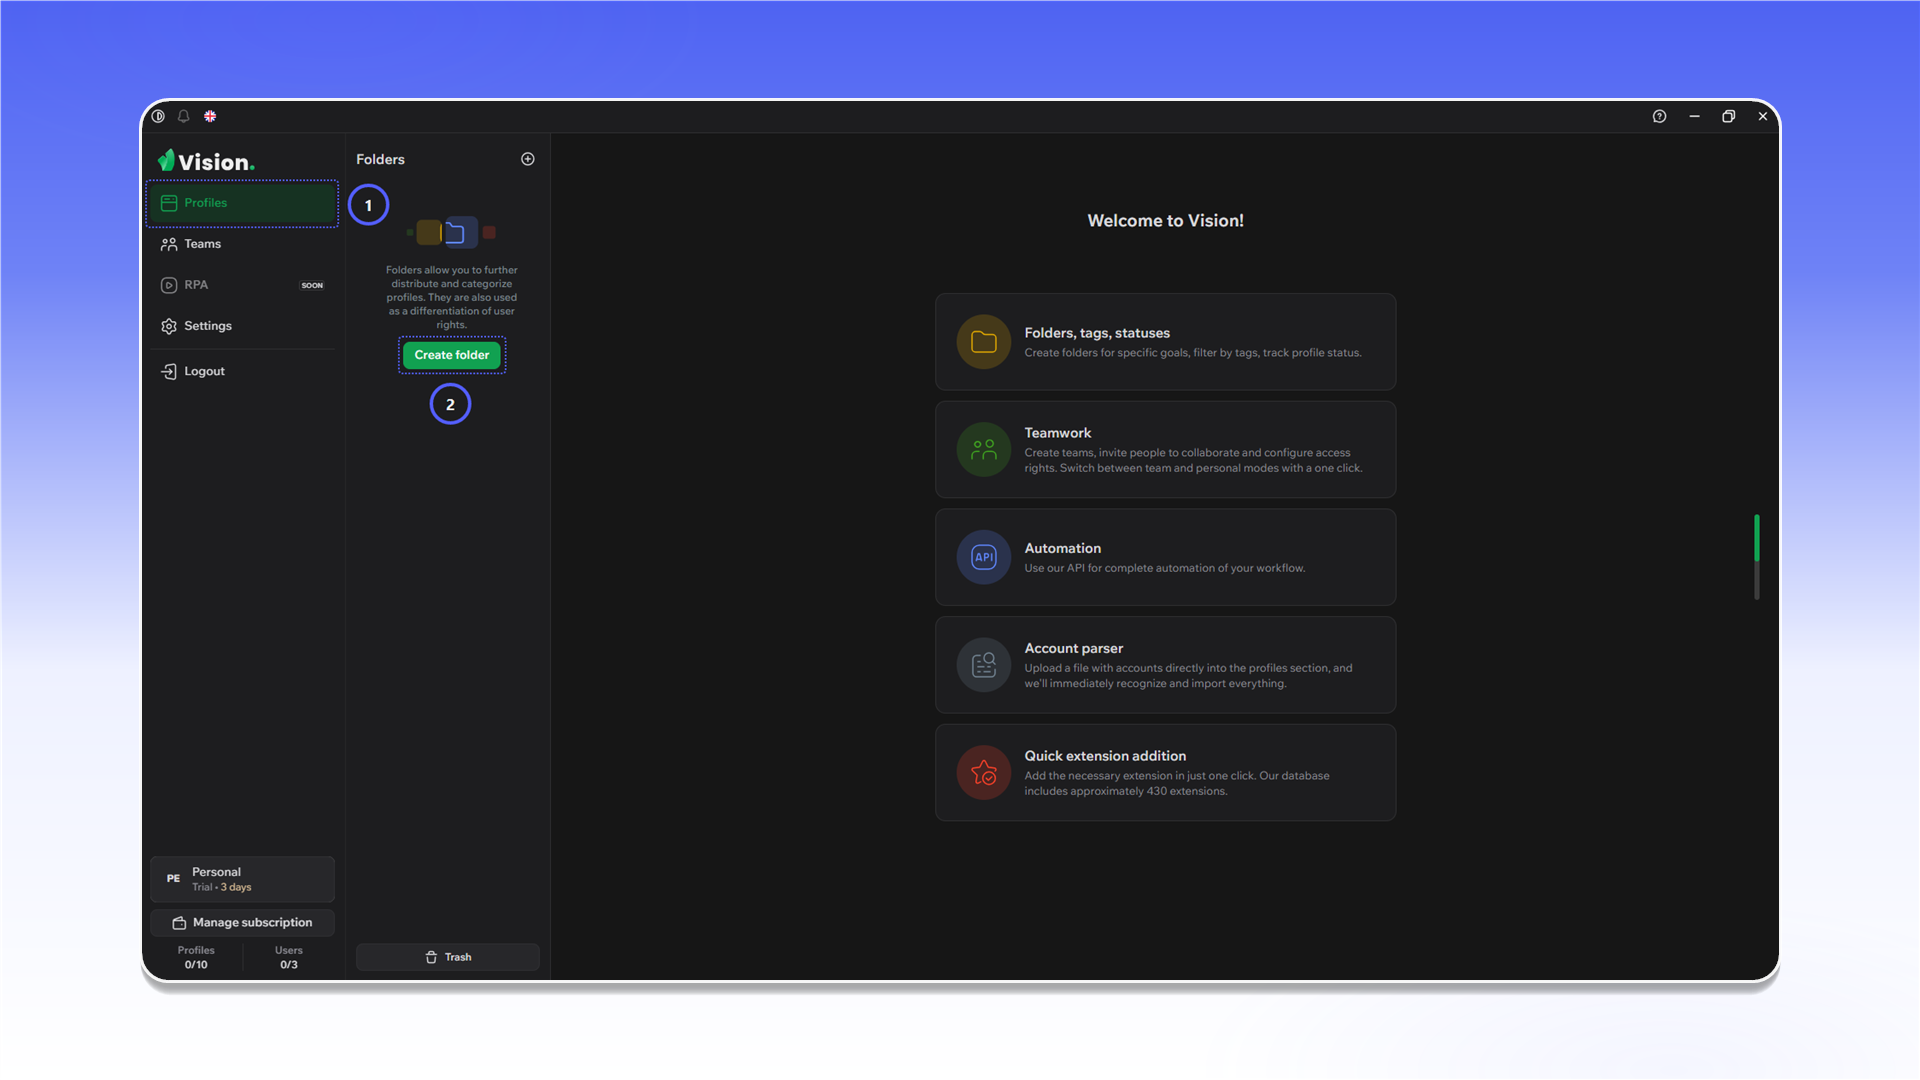
Task: Restore down the Vision window
Action: pyautogui.click(x=1728, y=116)
